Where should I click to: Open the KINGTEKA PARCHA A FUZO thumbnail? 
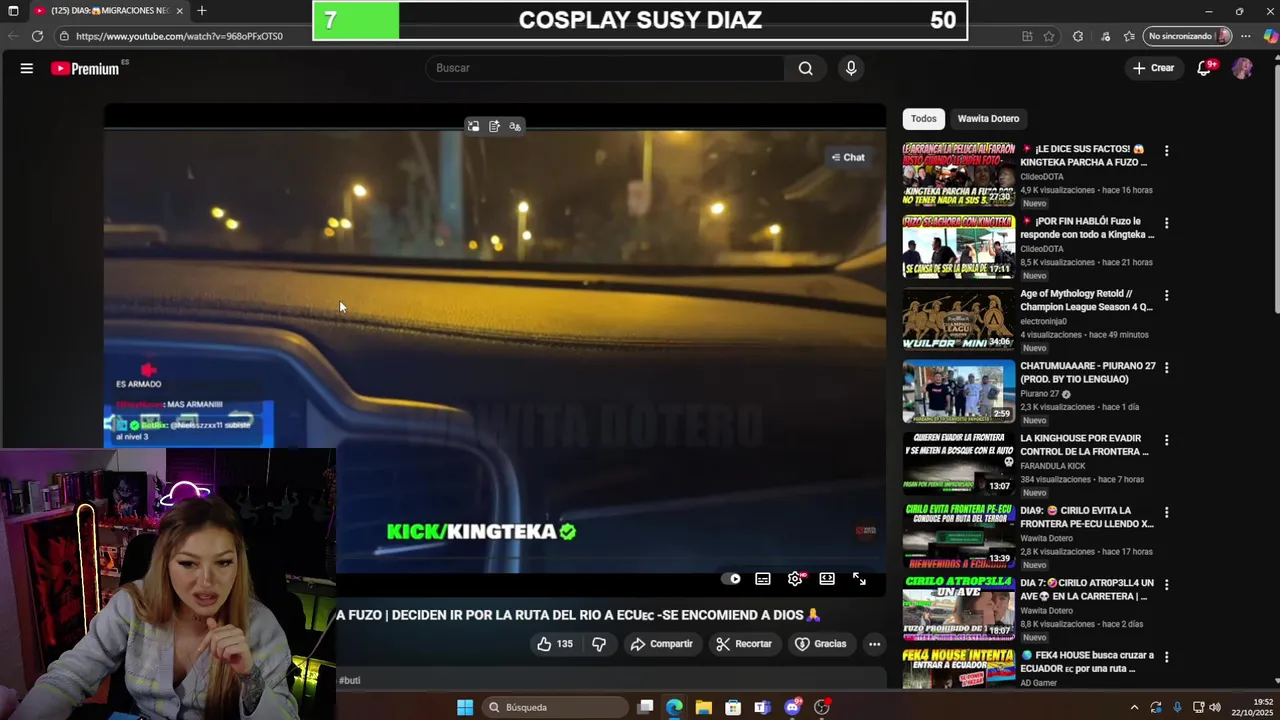click(x=959, y=174)
